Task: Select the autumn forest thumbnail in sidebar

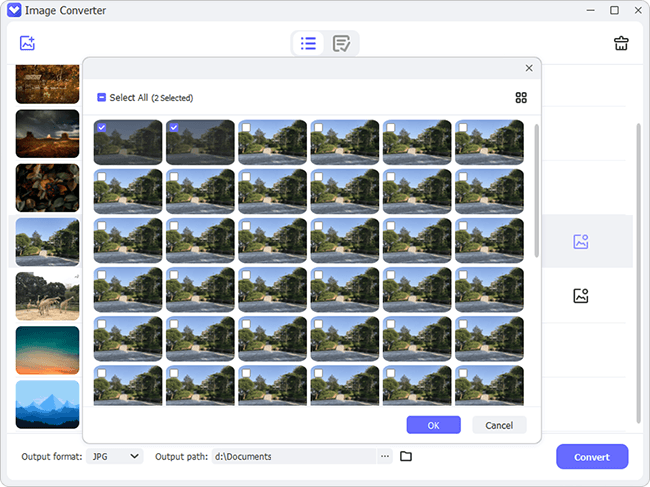Action: click(47, 84)
